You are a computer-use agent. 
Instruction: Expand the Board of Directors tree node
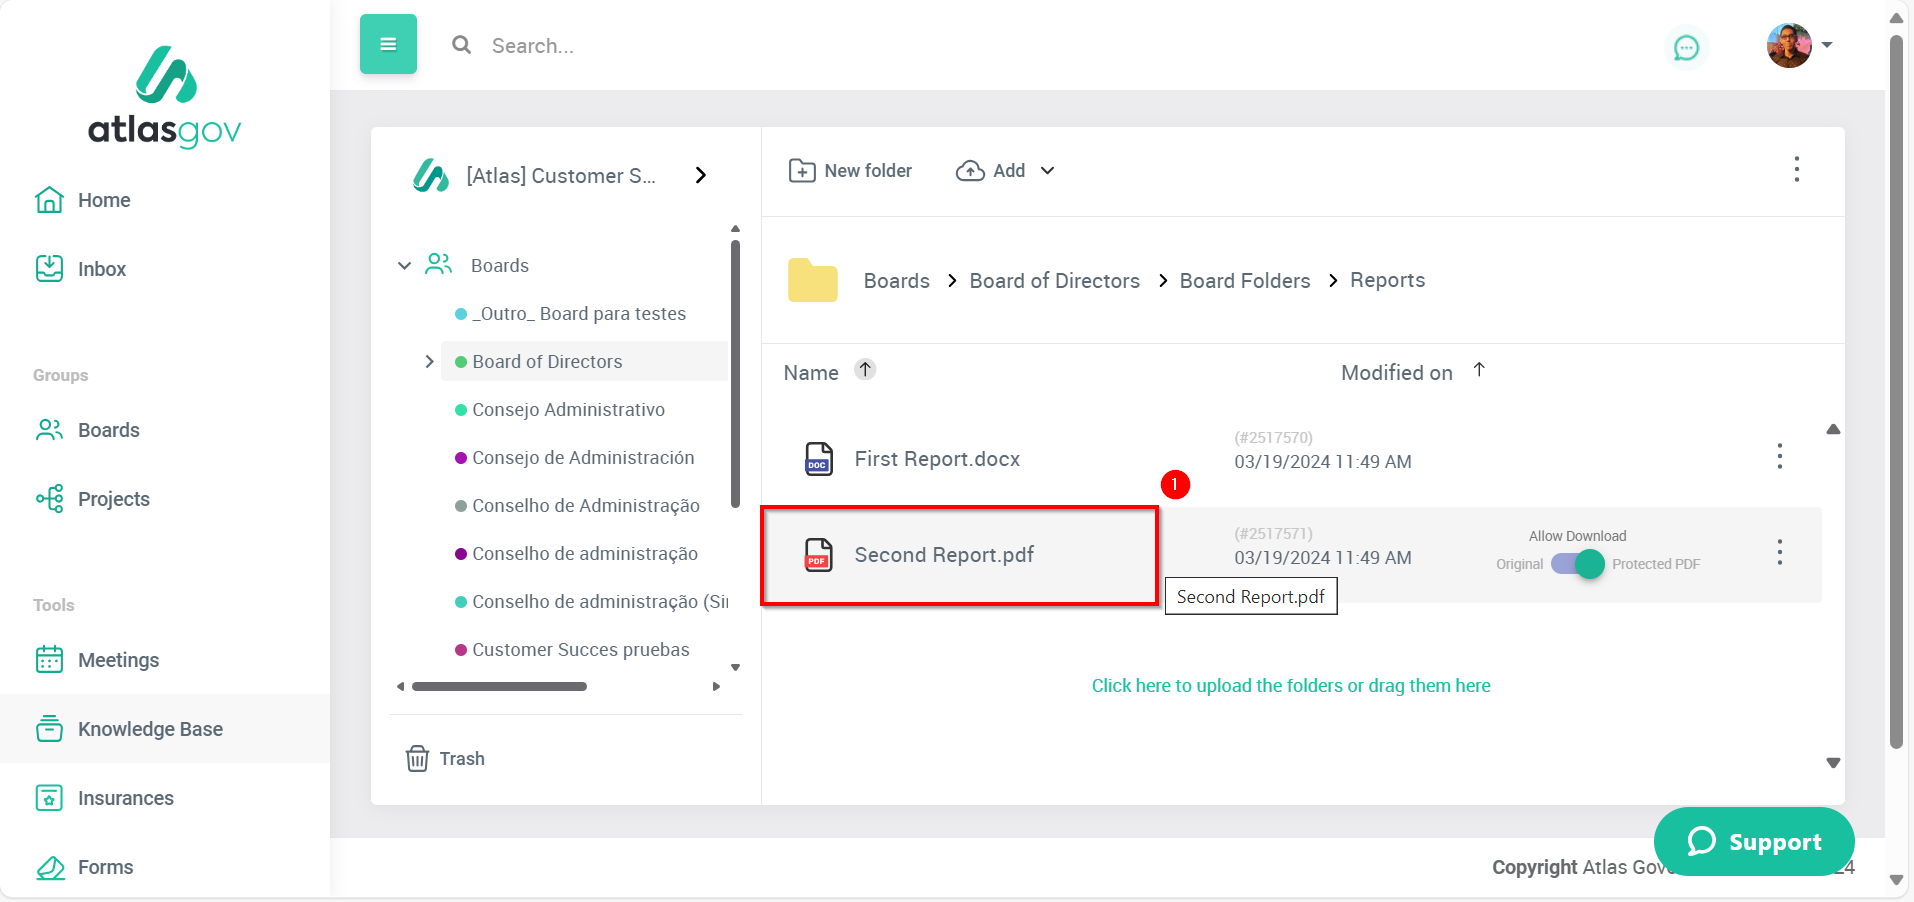tap(429, 362)
